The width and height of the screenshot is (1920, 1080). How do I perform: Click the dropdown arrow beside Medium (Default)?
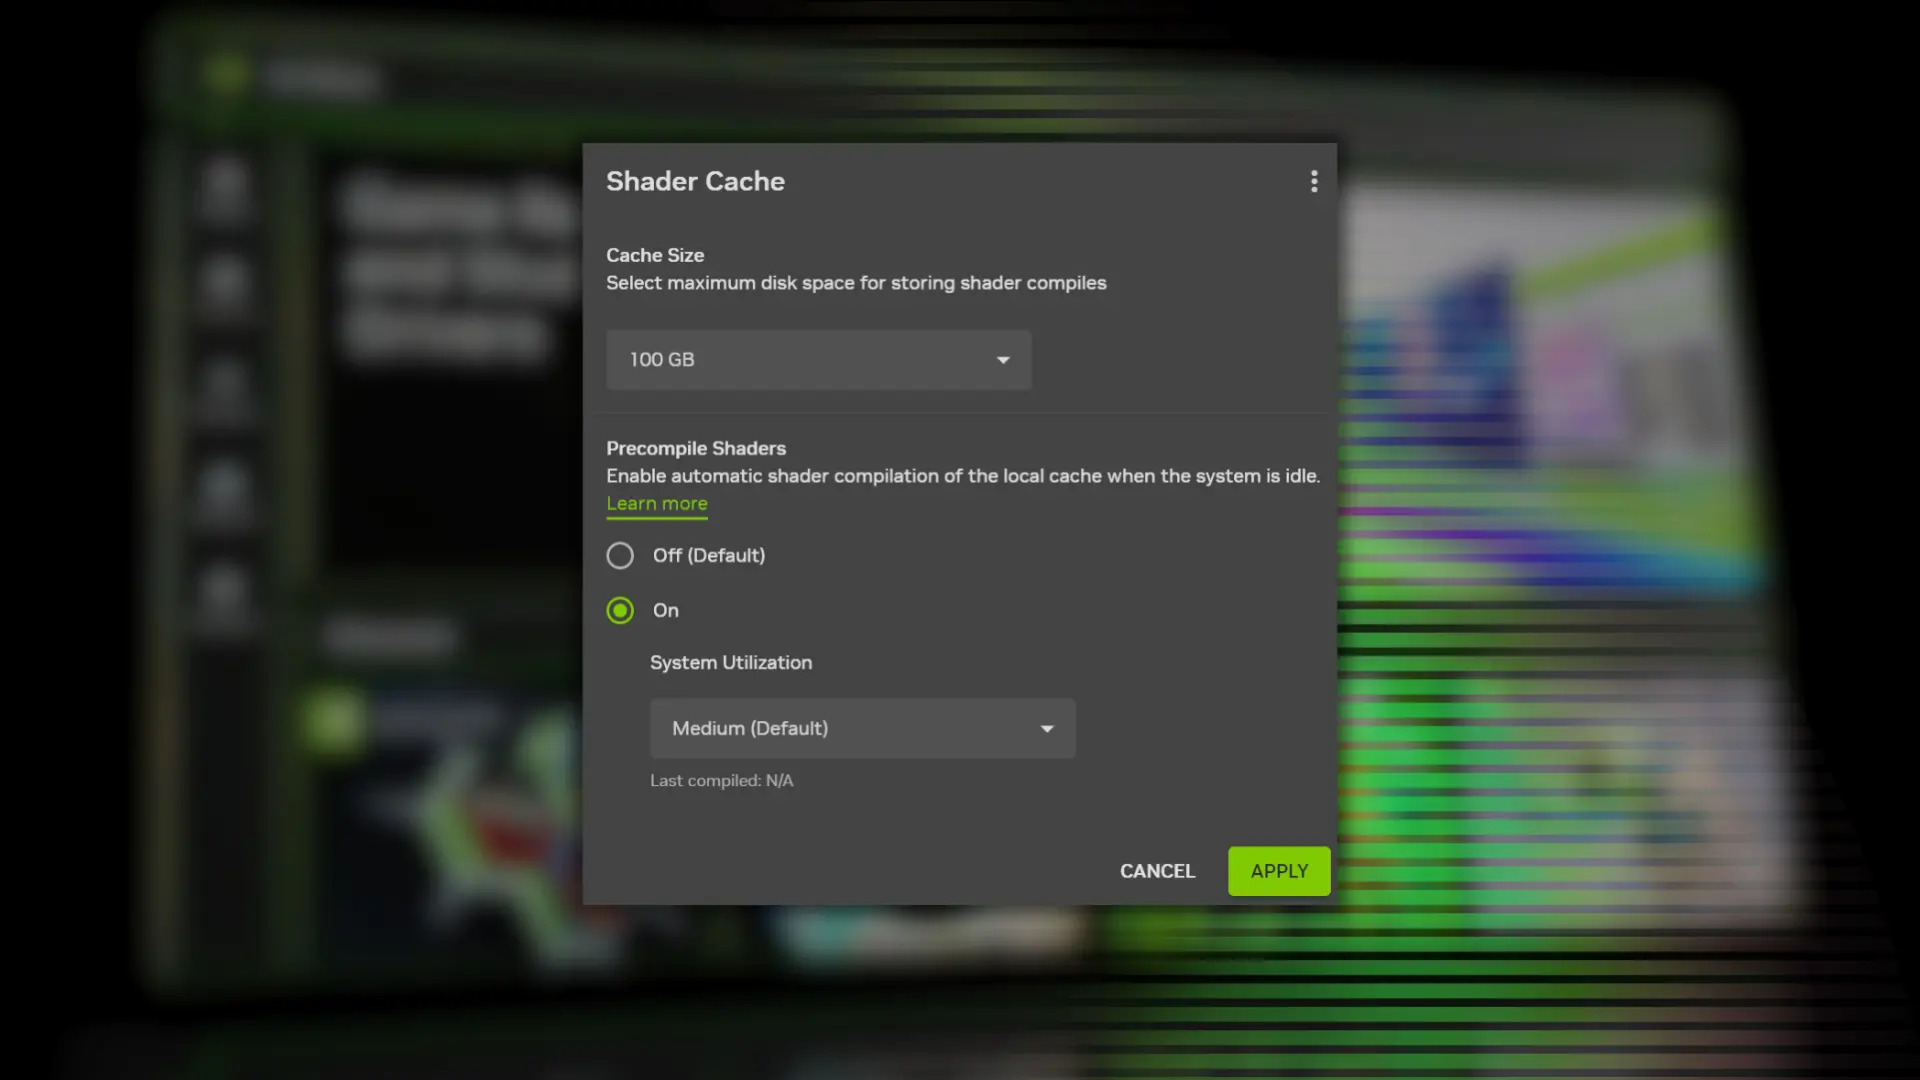tap(1047, 729)
